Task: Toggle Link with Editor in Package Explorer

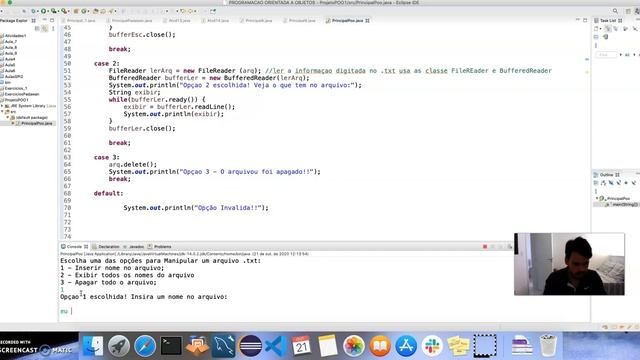Action: click(45, 29)
